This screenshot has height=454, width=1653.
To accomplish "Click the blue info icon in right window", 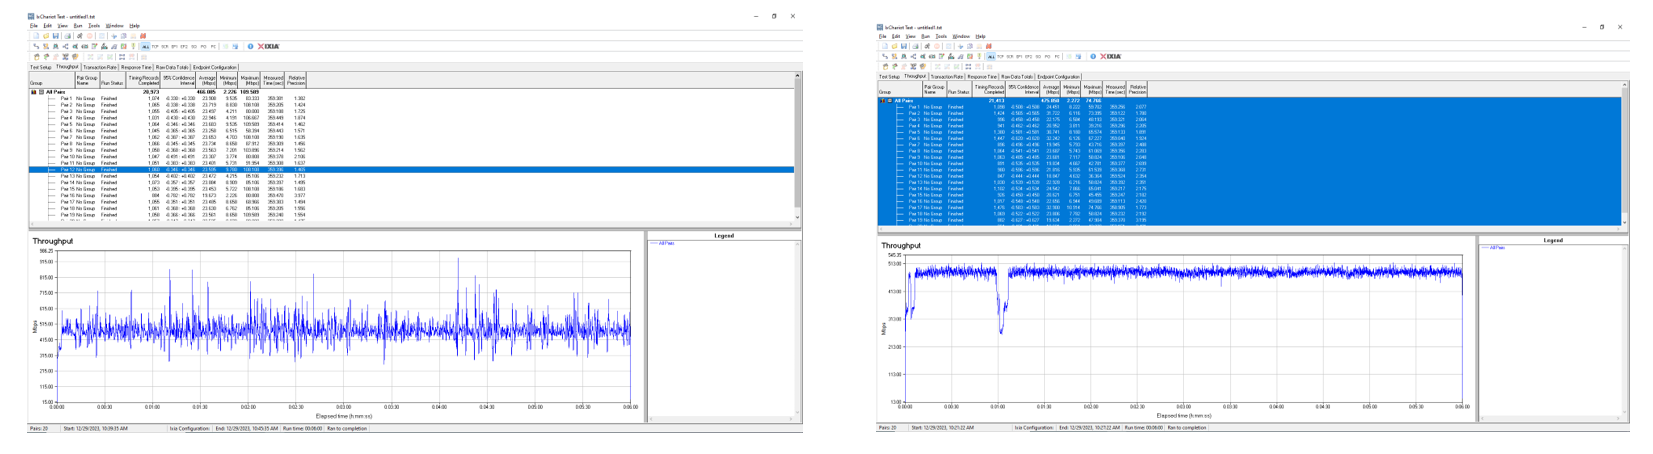I will tap(1093, 57).
